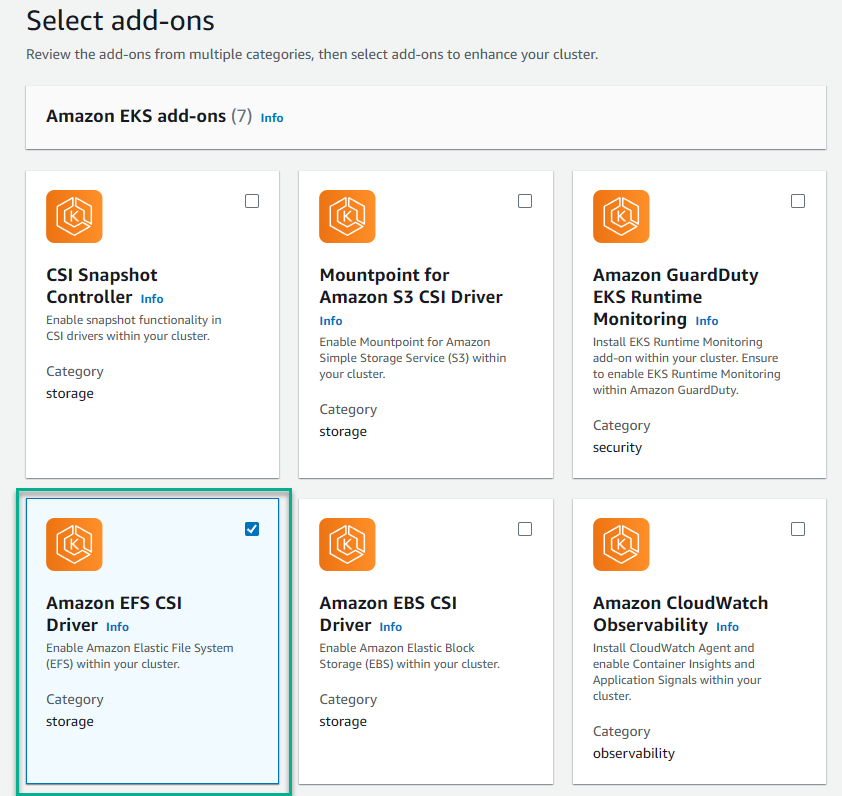Open Info for Amazon EKS add-ons header
The width and height of the screenshot is (842, 796).
271,118
